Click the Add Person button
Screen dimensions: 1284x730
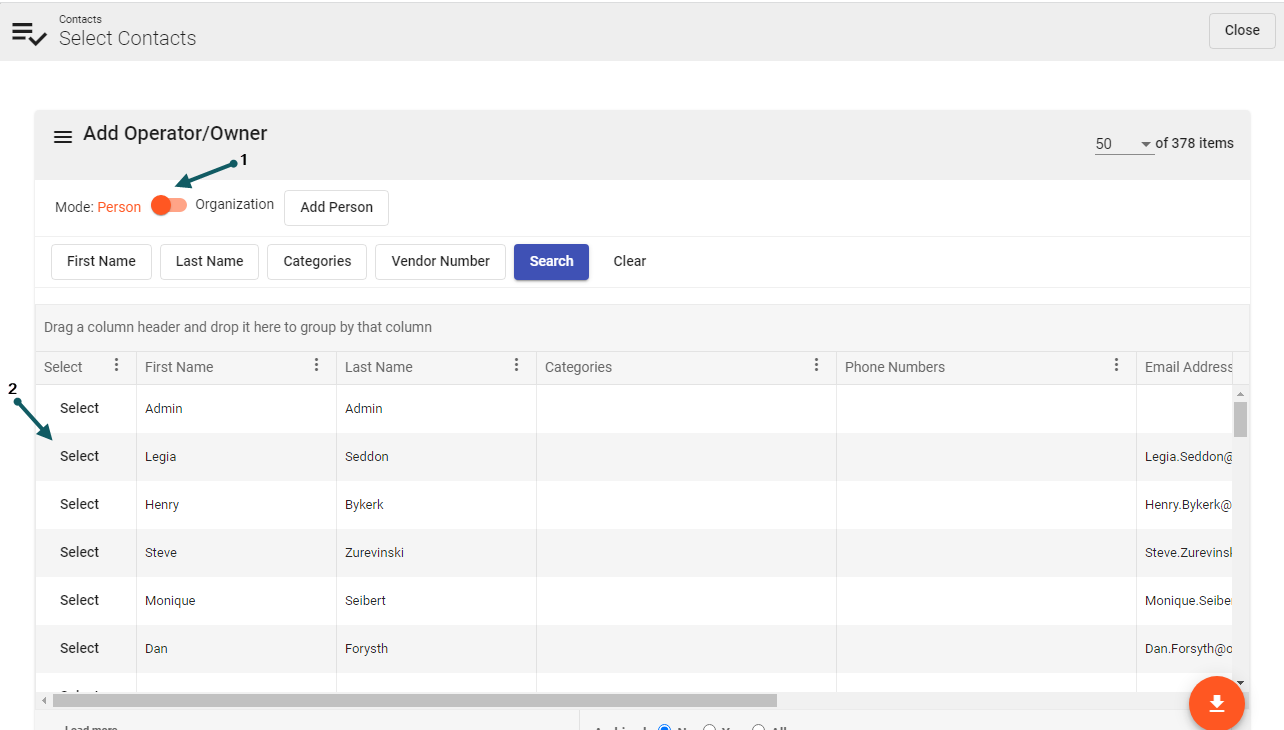point(336,207)
